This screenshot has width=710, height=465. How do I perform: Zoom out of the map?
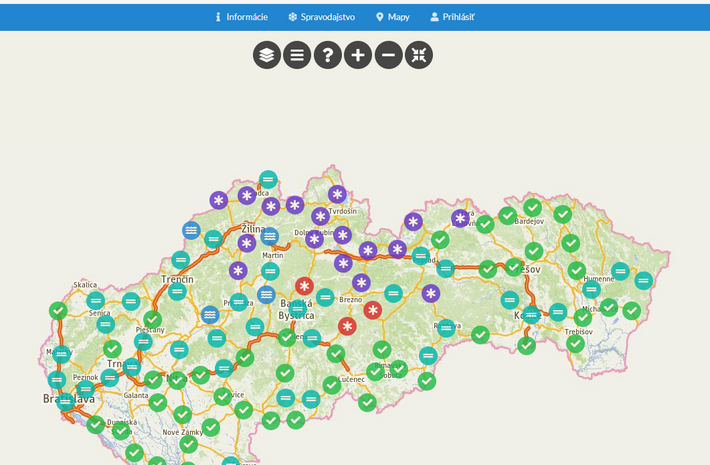pyautogui.click(x=389, y=55)
